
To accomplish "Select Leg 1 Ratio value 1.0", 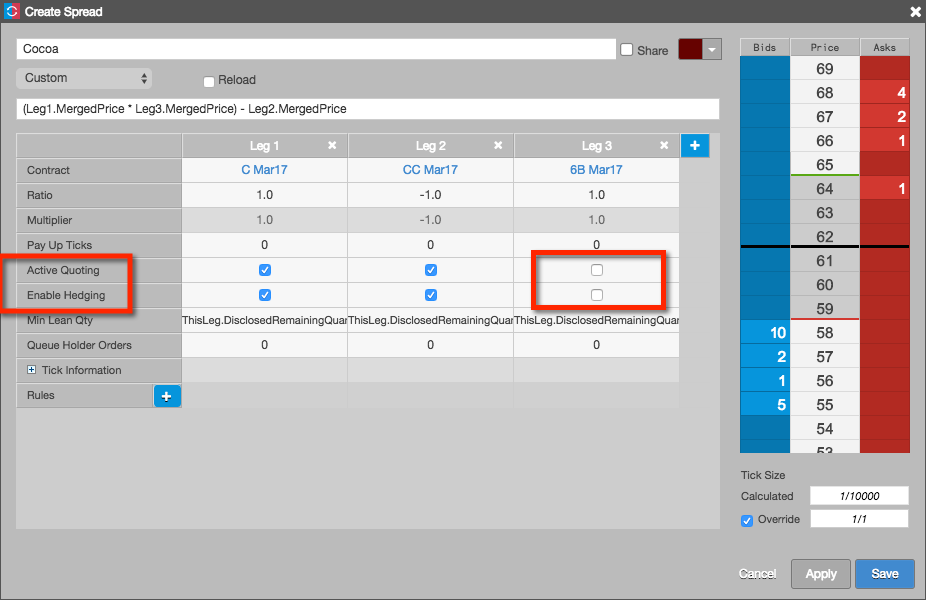I will pos(265,195).
